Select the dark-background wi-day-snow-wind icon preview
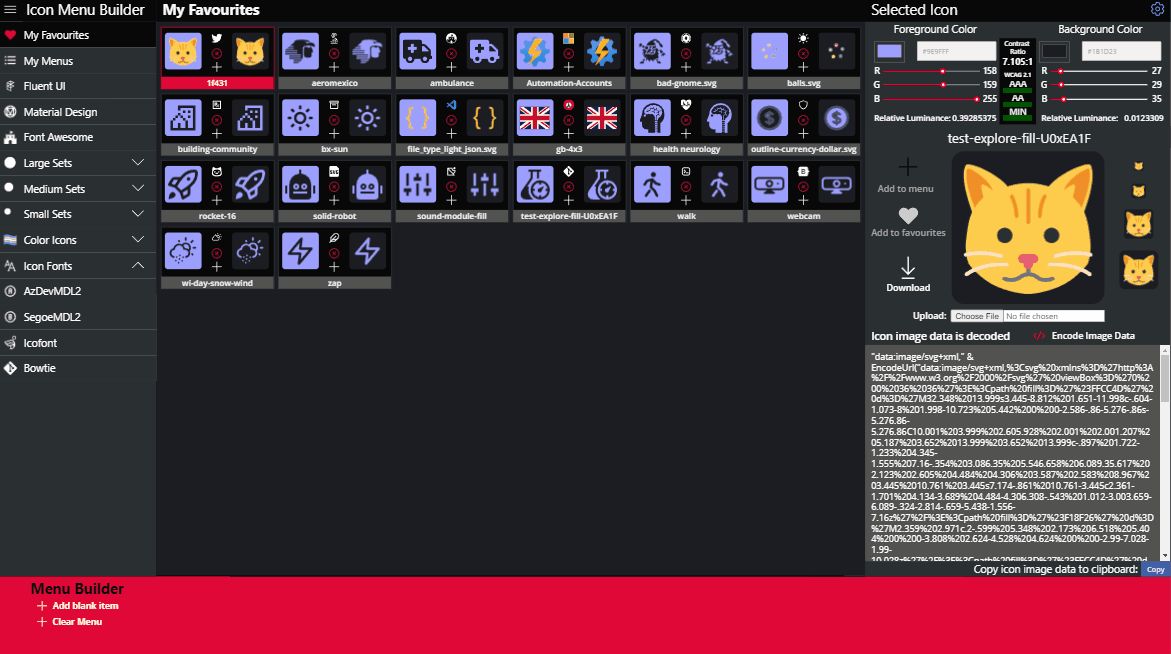This screenshot has width=1171, height=654. (250, 251)
